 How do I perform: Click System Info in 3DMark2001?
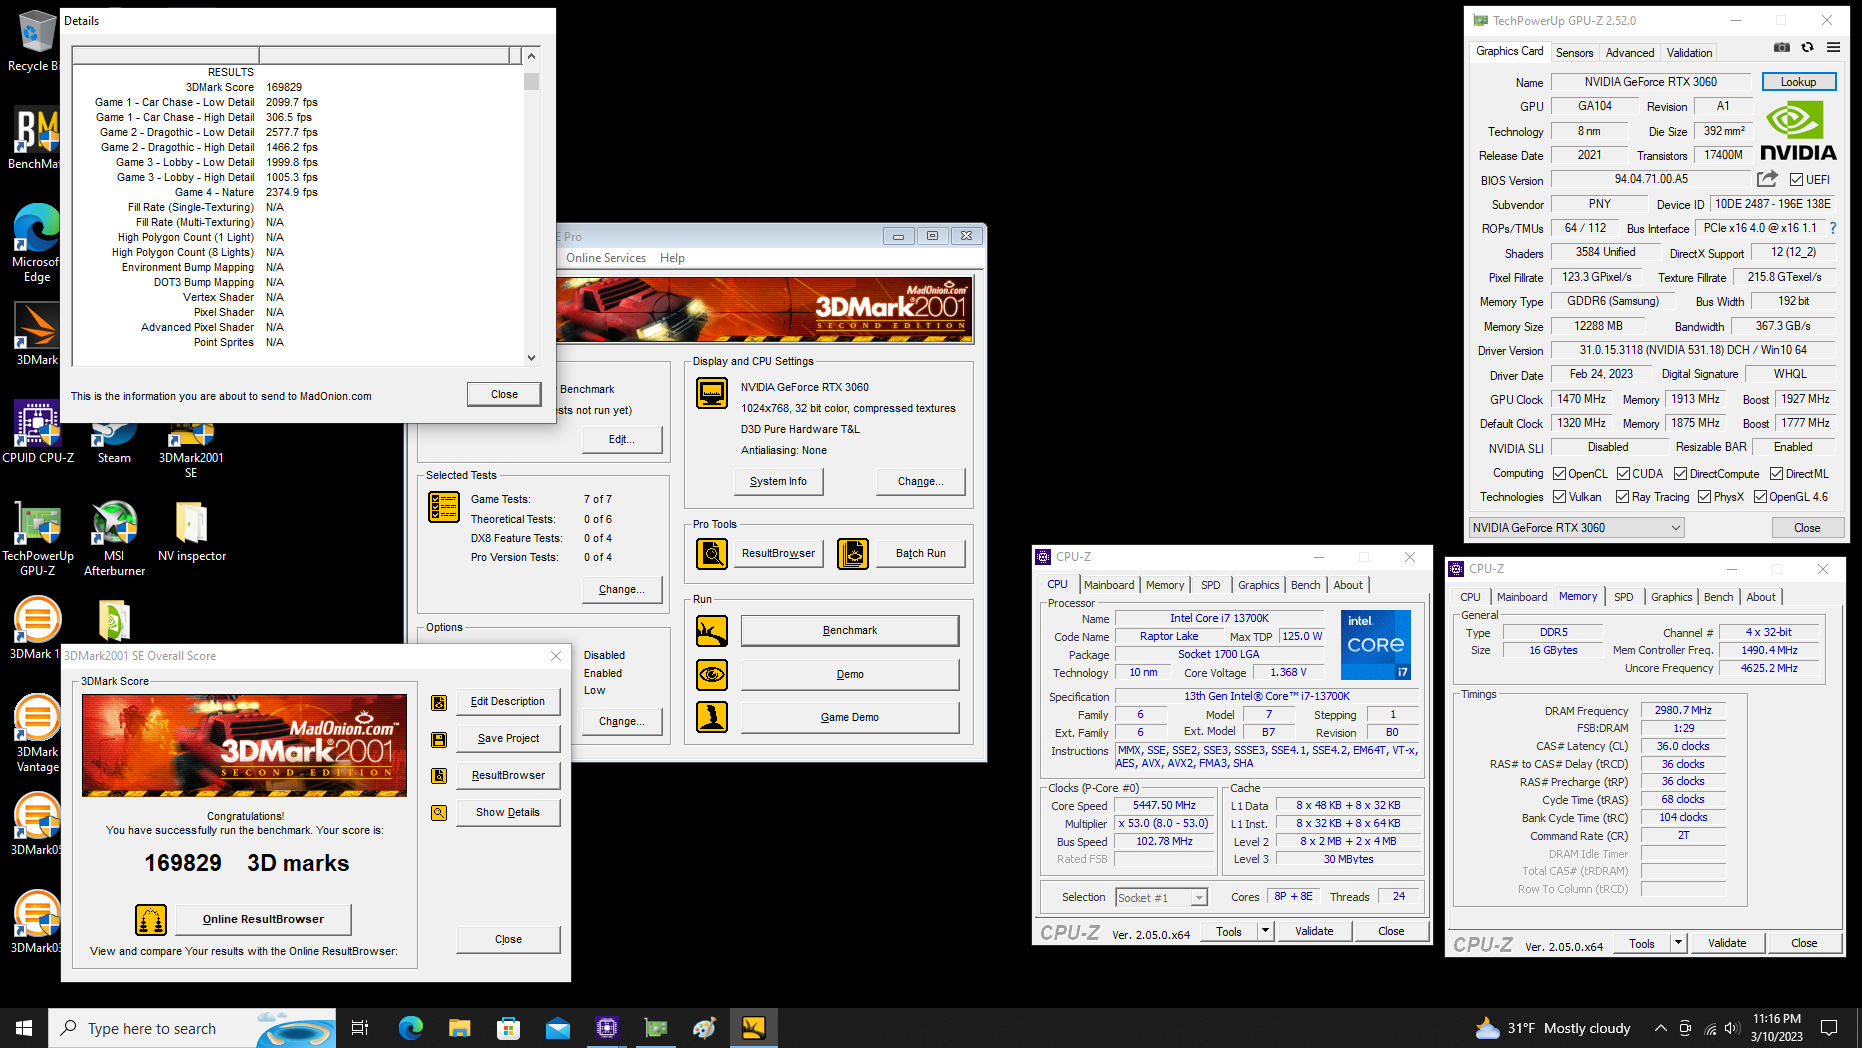pyautogui.click(x=778, y=481)
